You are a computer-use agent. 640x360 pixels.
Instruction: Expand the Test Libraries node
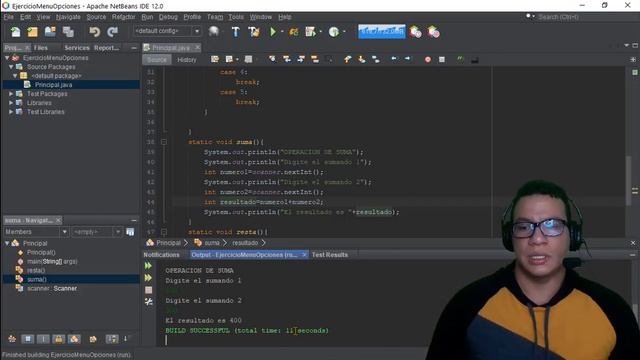[x=11, y=112]
